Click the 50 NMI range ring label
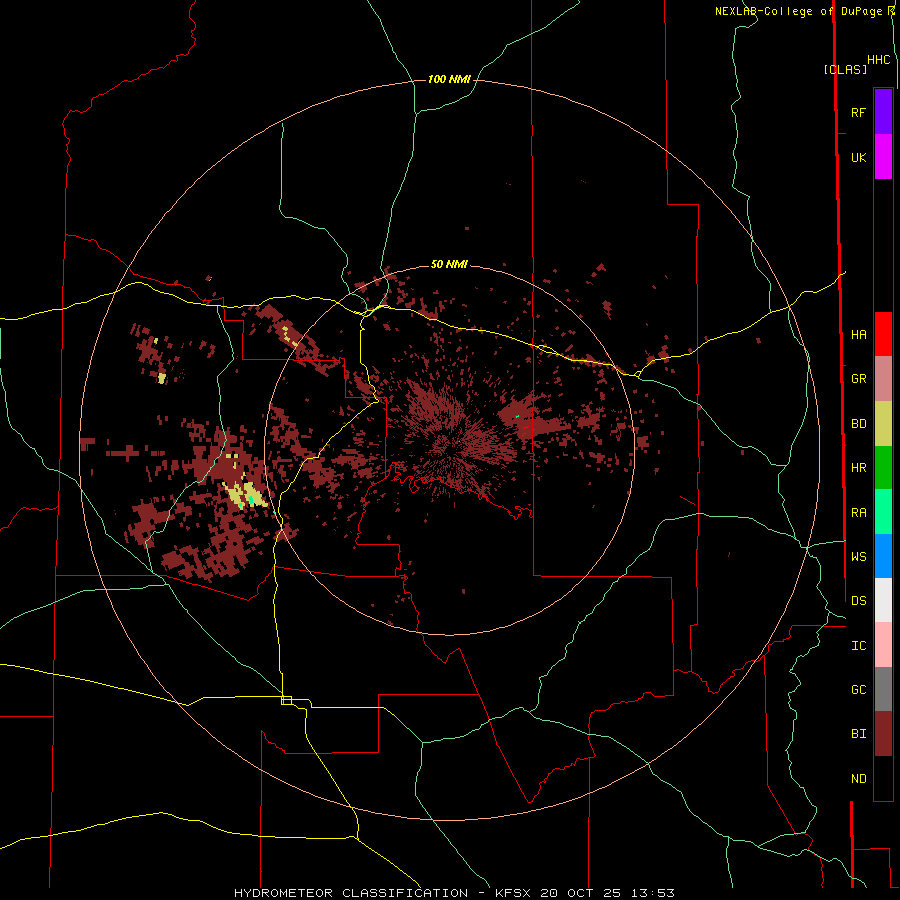Image resolution: width=900 pixels, height=900 pixels. 449,264
